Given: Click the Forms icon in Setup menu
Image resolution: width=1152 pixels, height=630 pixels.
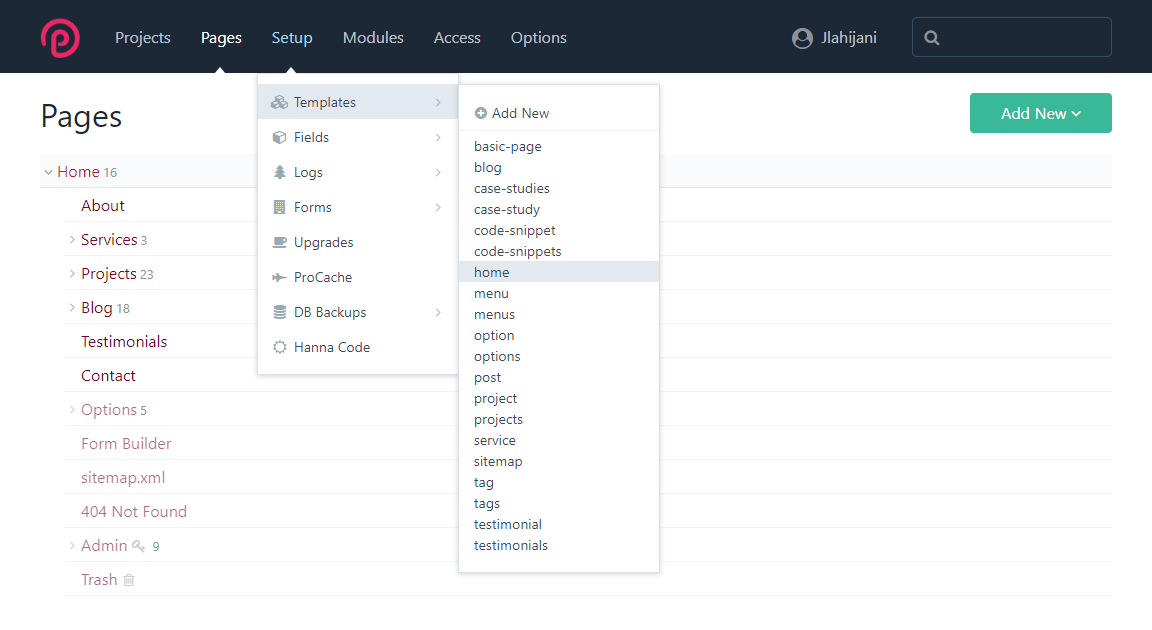Looking at the screenshot, I should click(x=277, y=206).
